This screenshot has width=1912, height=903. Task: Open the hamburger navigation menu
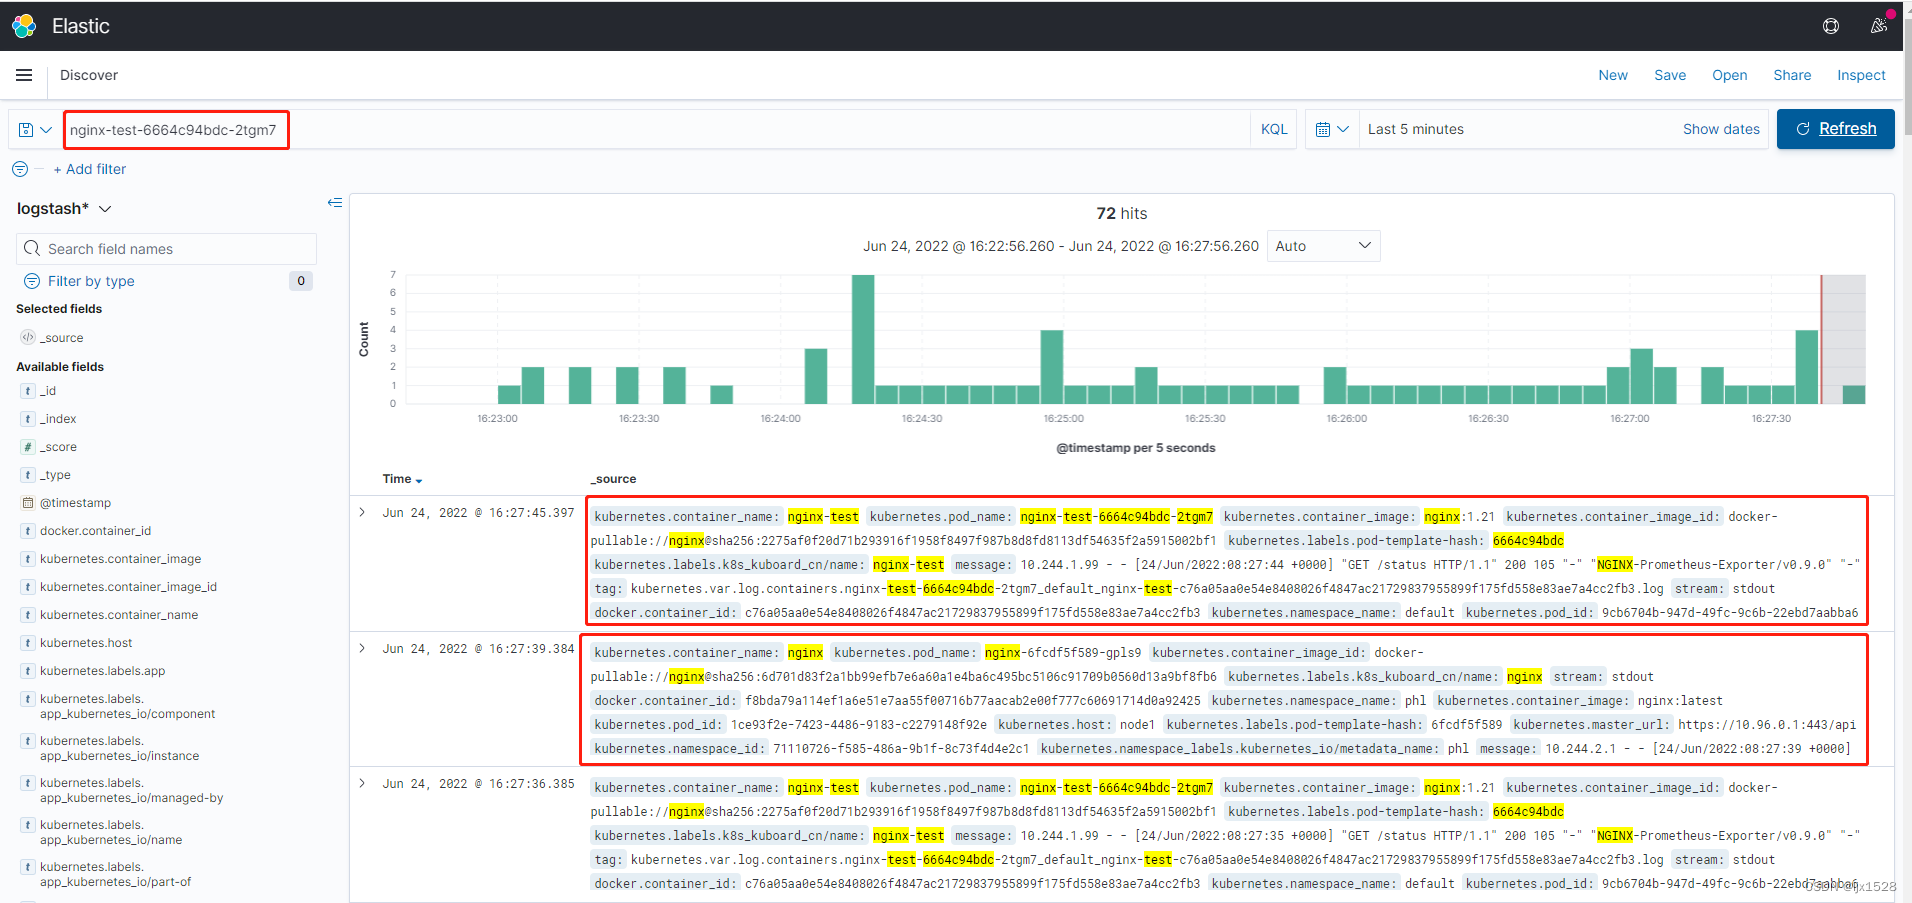pos(24,75)
